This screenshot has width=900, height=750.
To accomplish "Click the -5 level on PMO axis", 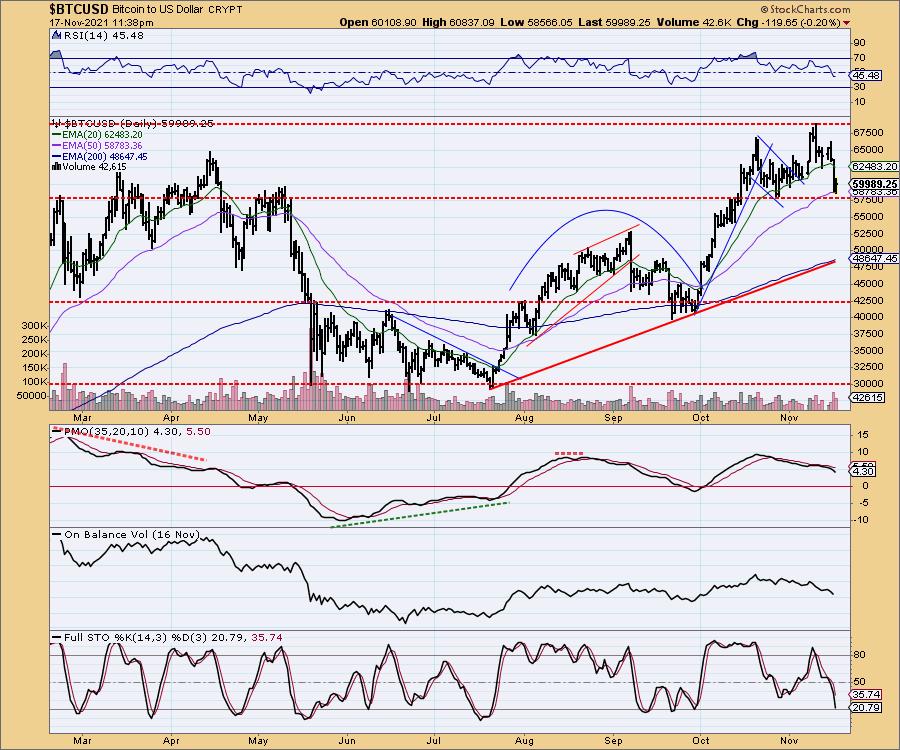I will (x=863, y=503).
